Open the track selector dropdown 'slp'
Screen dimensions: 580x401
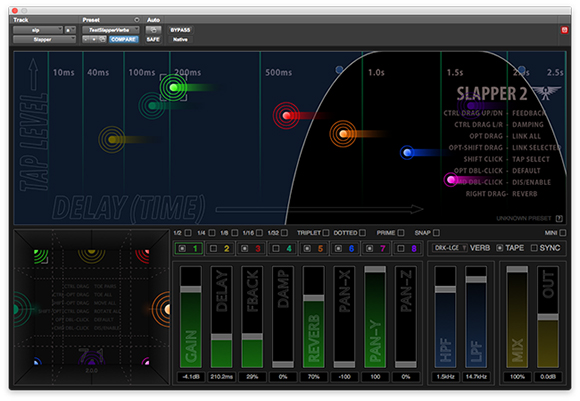click(x=38, y=30)
